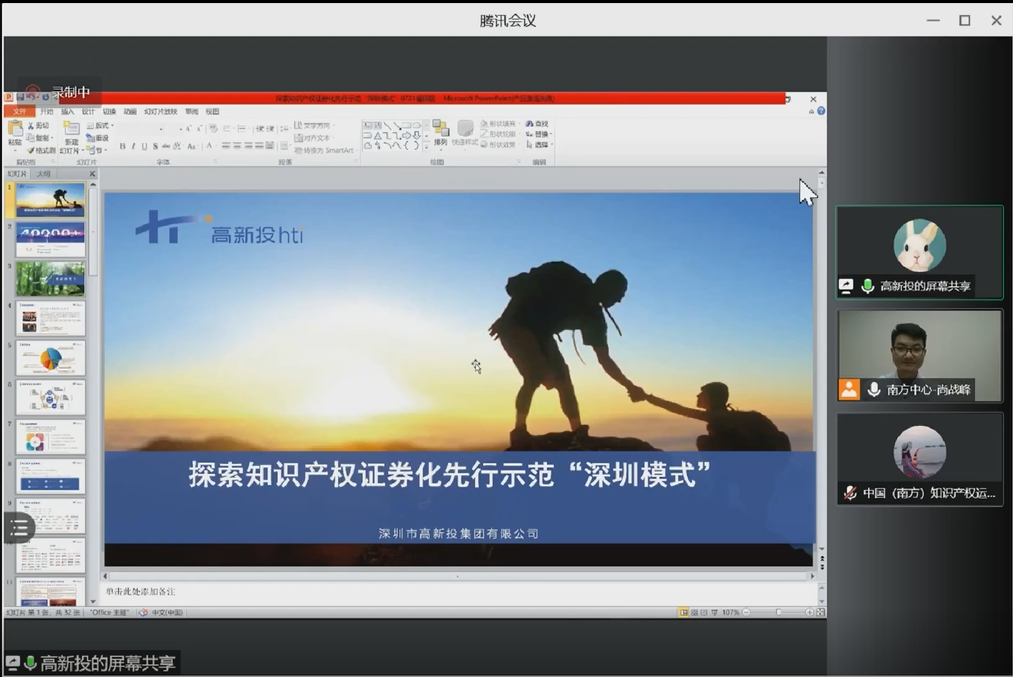Select the 高新投的屏幕共享 rabbit avatar tile
Image resolution: width=1013 pixels, height=677 pixels.
click(x=919, y=253)
